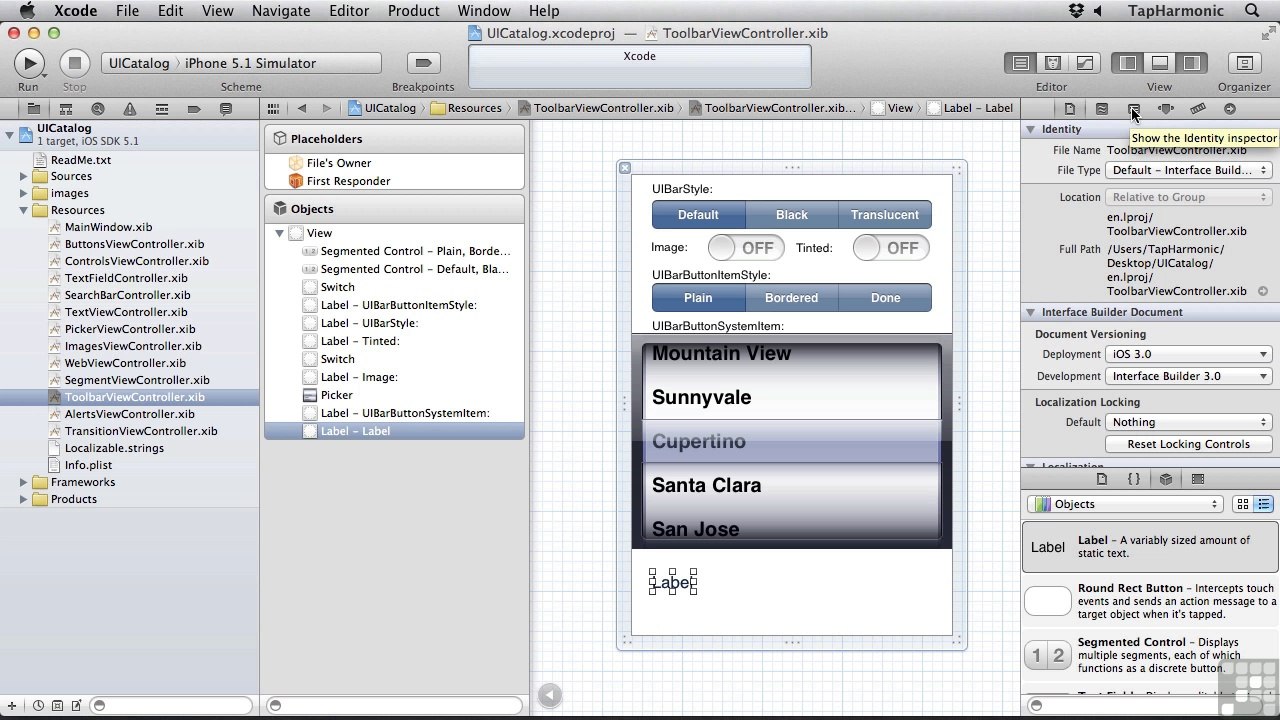Select the Black segment in UIBarStyle
Screen dimensions: 1280x720
[791, 215]
